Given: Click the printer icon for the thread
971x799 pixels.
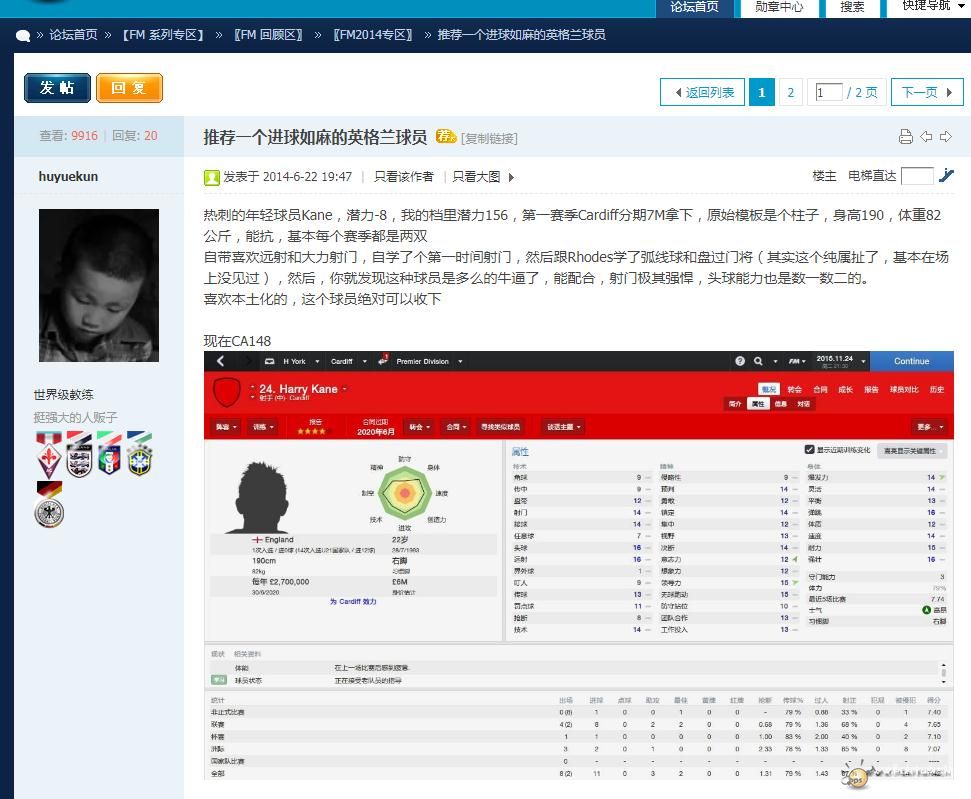Looking at the screenshot, I should [906, 137].
